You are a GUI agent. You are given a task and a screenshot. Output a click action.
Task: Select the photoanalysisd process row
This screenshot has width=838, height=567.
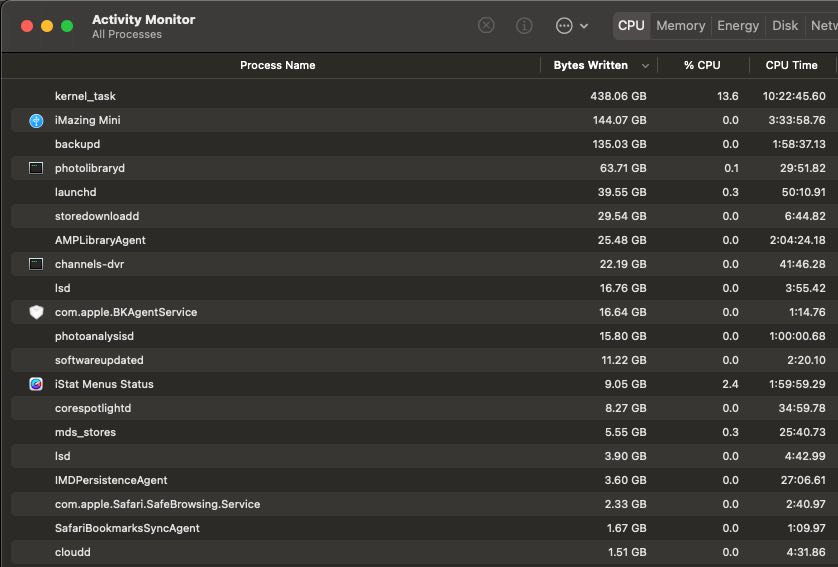424,336
